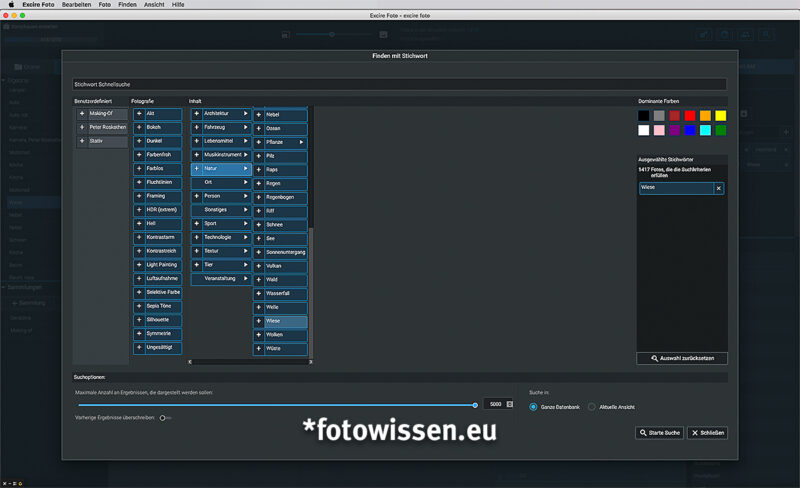Click the plus icon next to Dunkel
This screenshot has width=800, height=488.
pyautogui.click(x=139, y=141)
